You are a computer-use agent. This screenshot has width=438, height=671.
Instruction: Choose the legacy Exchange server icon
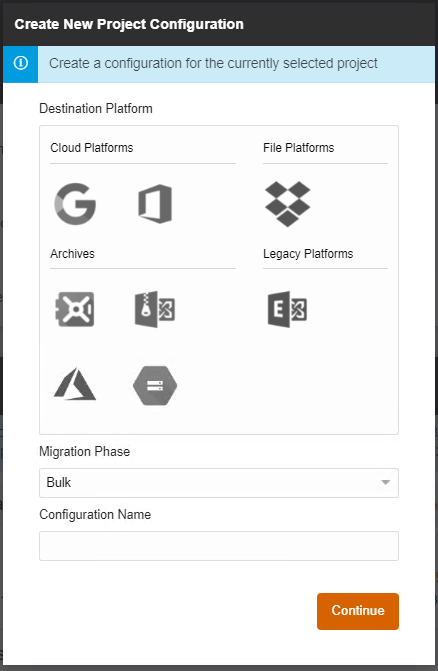point(287,309)
